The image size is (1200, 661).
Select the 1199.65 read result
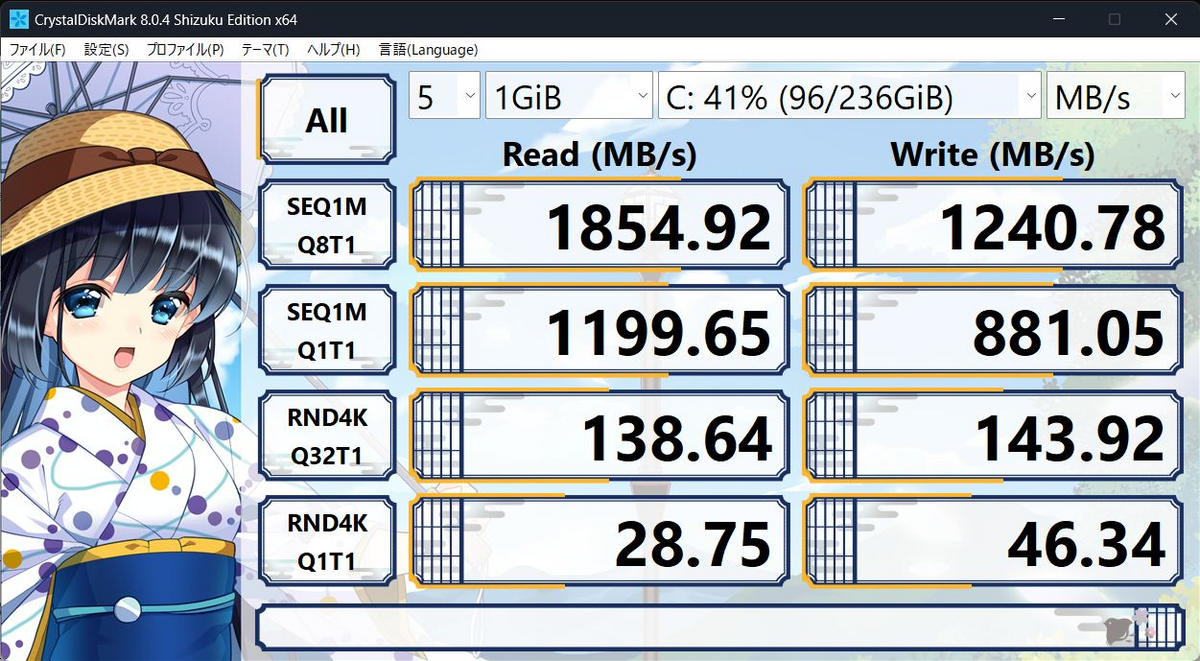pyautogui.click(x=598, y=332)
